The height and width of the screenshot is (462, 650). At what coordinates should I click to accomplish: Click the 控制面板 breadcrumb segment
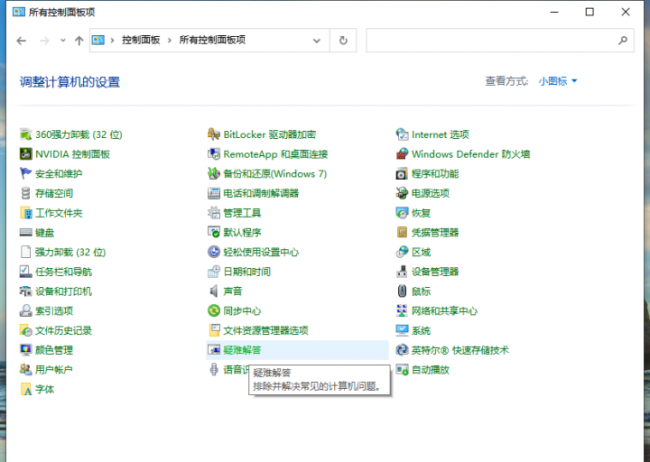(x=141, y=40)
